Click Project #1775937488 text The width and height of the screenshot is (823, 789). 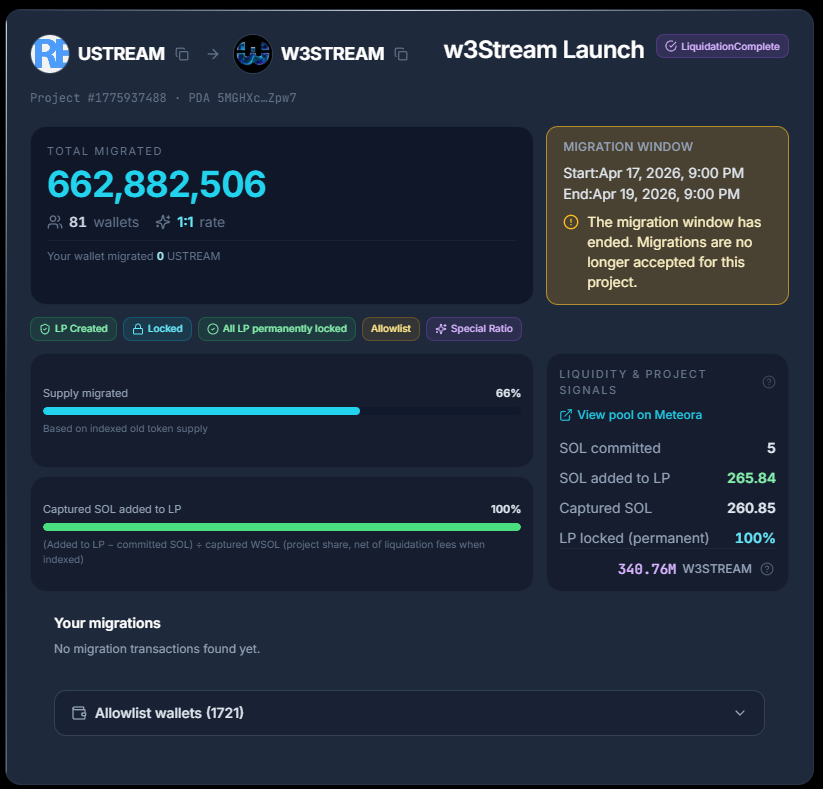click(98, 98)
